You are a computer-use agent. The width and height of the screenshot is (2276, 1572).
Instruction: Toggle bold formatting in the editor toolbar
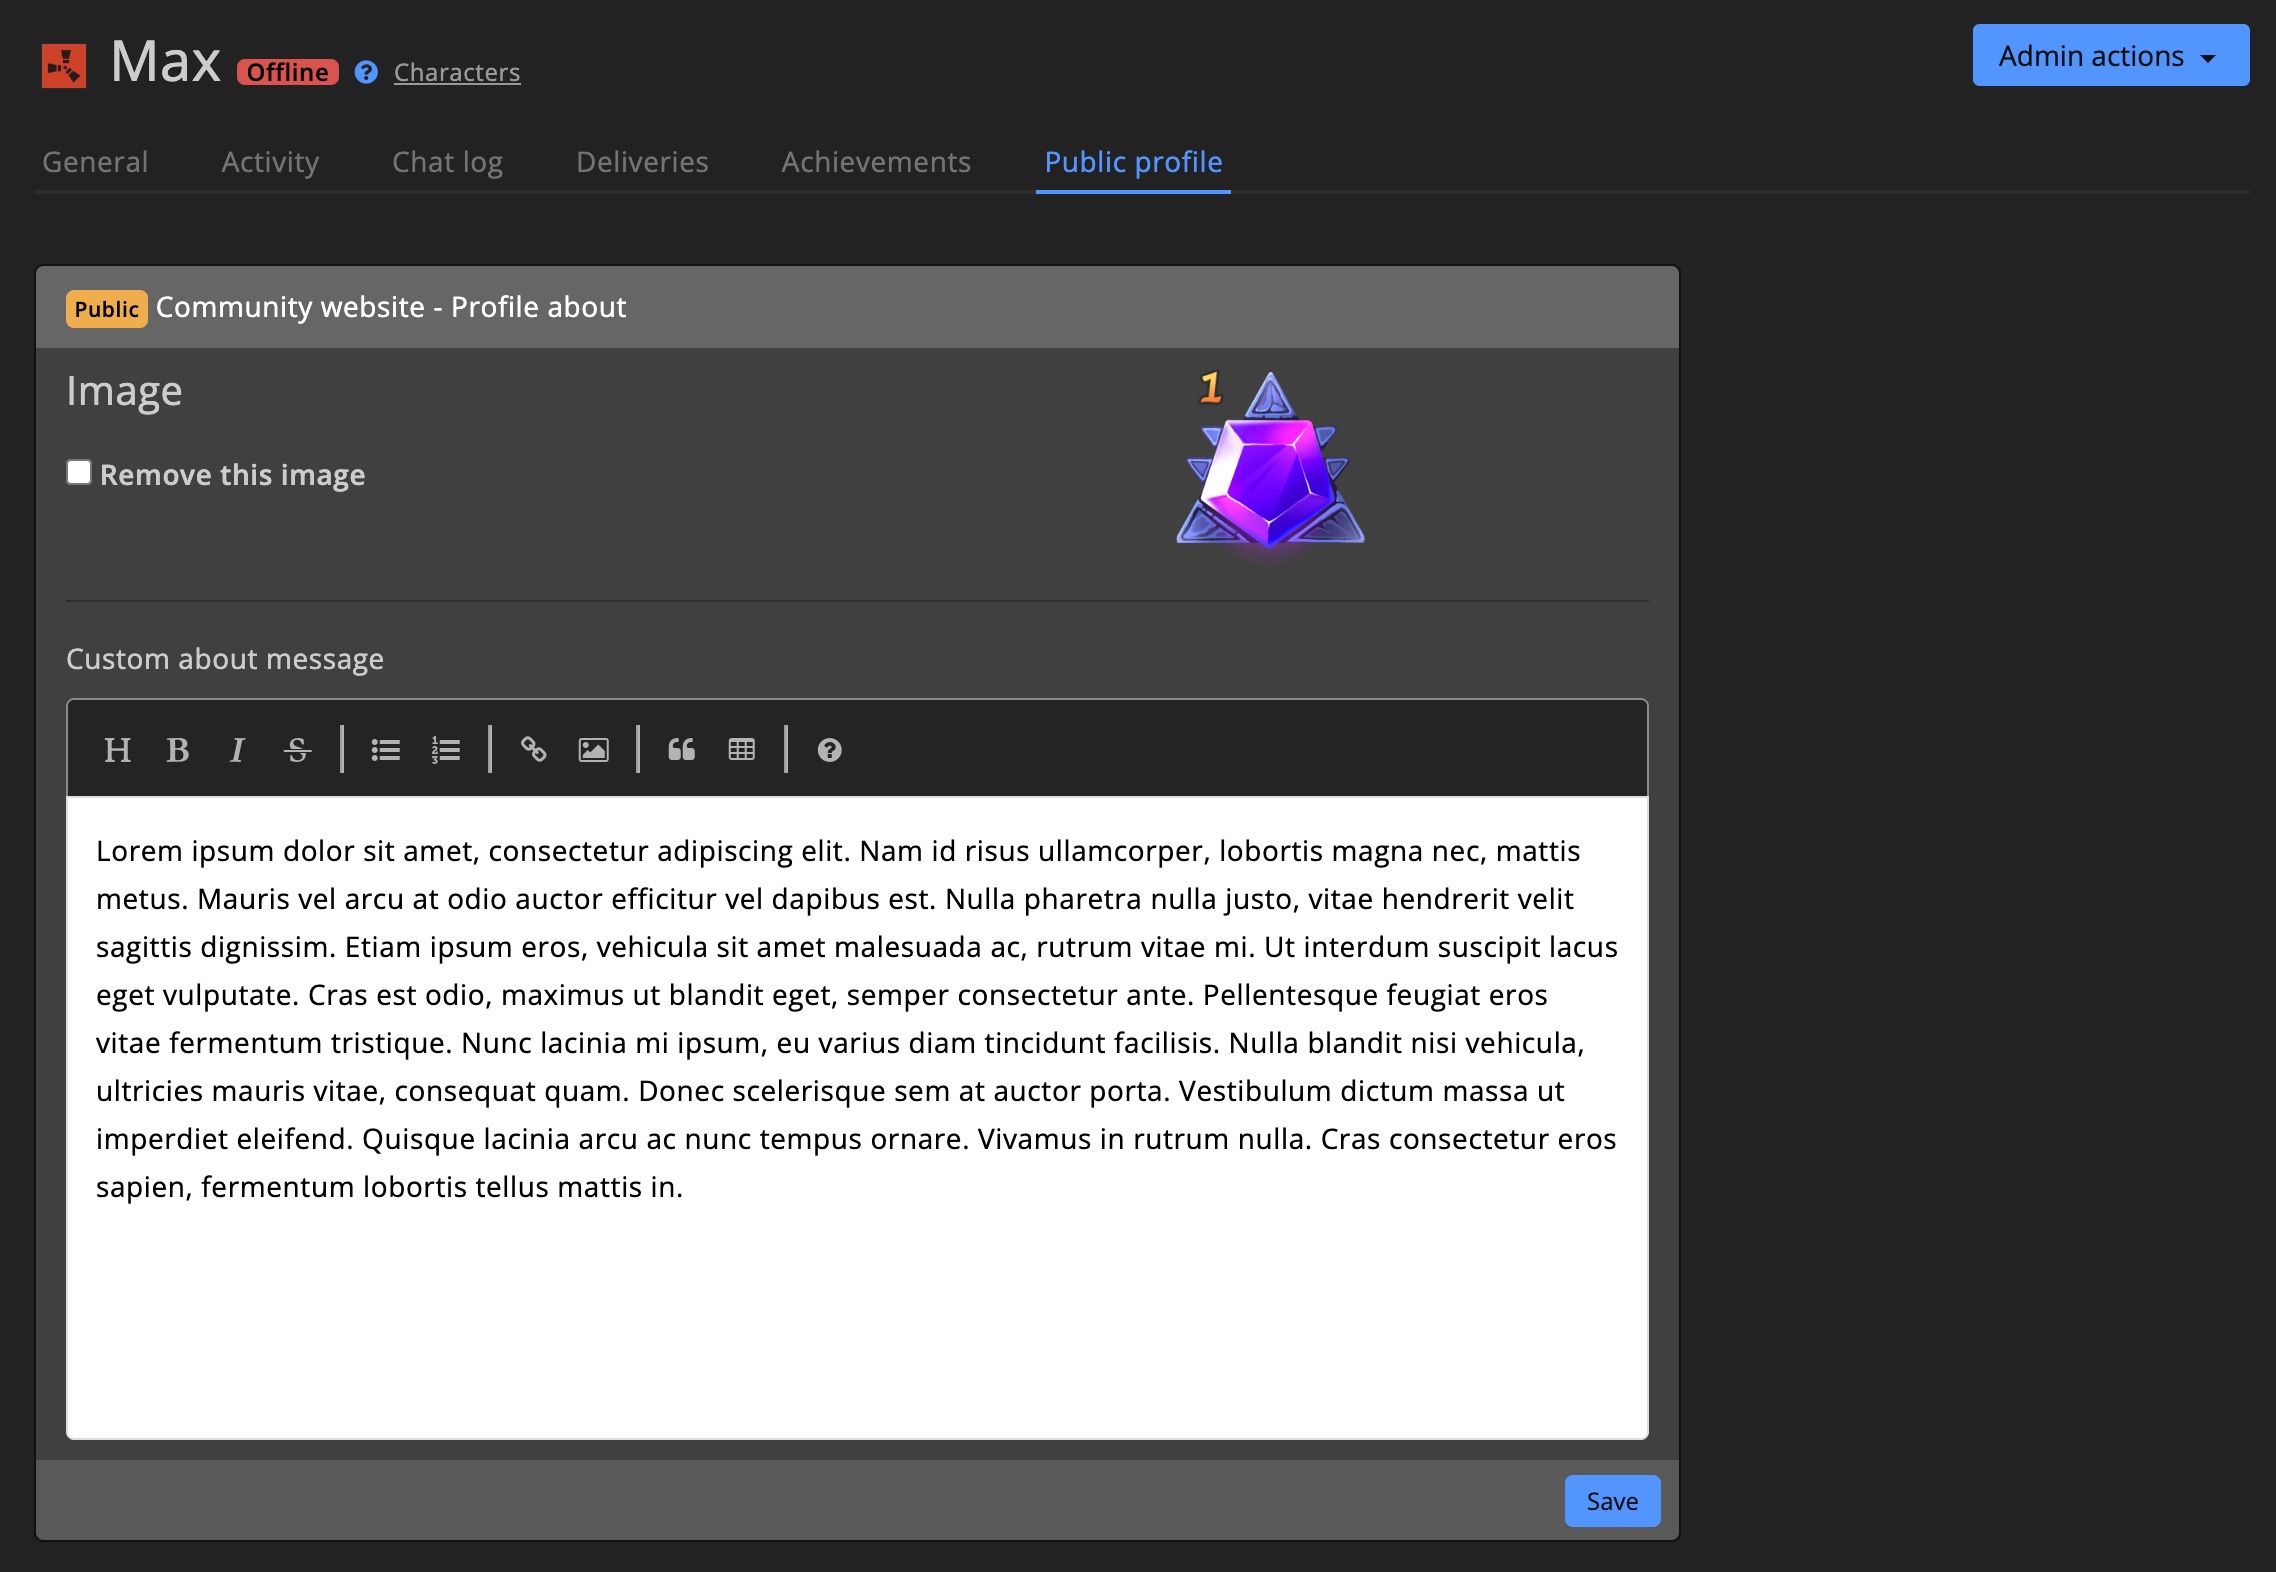click(x=178, y=750)
